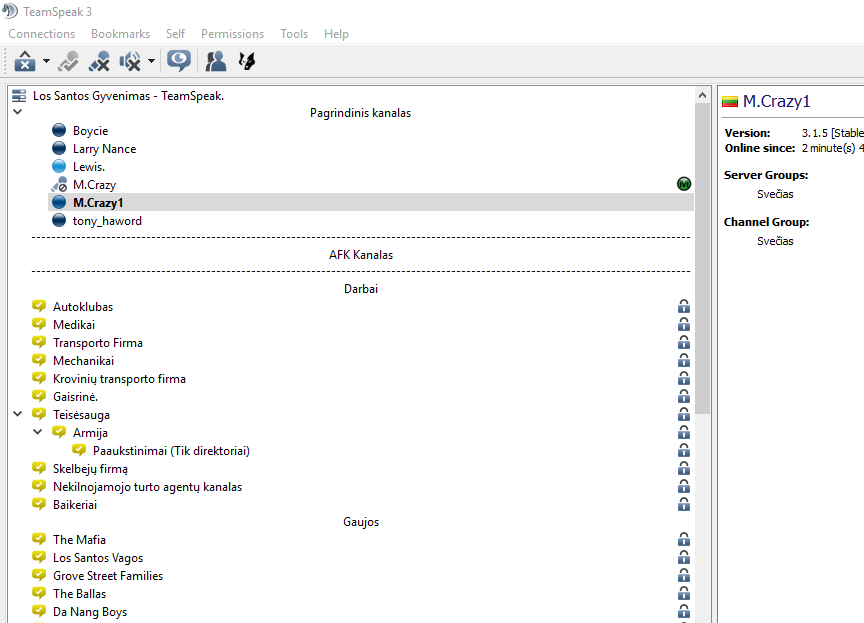The image size is (864, 623).
Task: Select the Pagrindinis kanalas channel
Action: point(360,113)
